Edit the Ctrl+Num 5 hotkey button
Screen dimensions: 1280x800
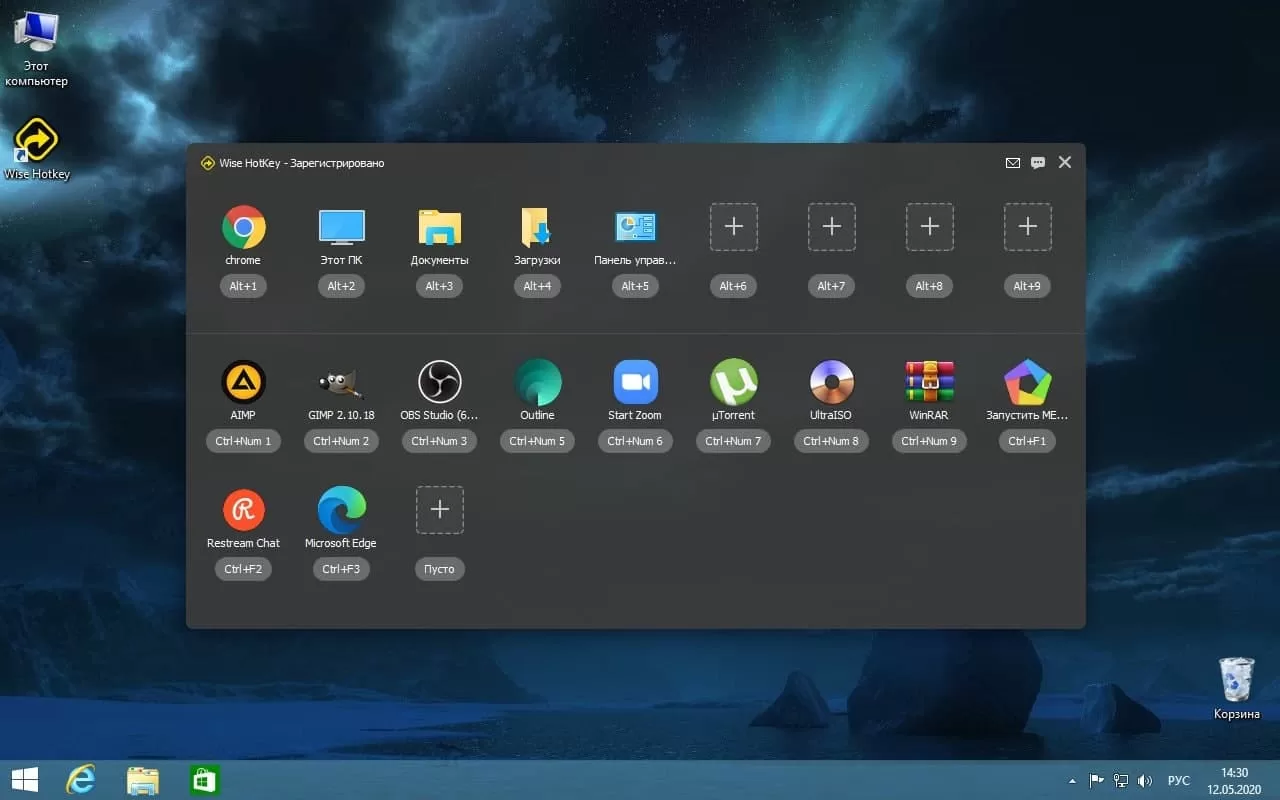click(x=537, y=441)
